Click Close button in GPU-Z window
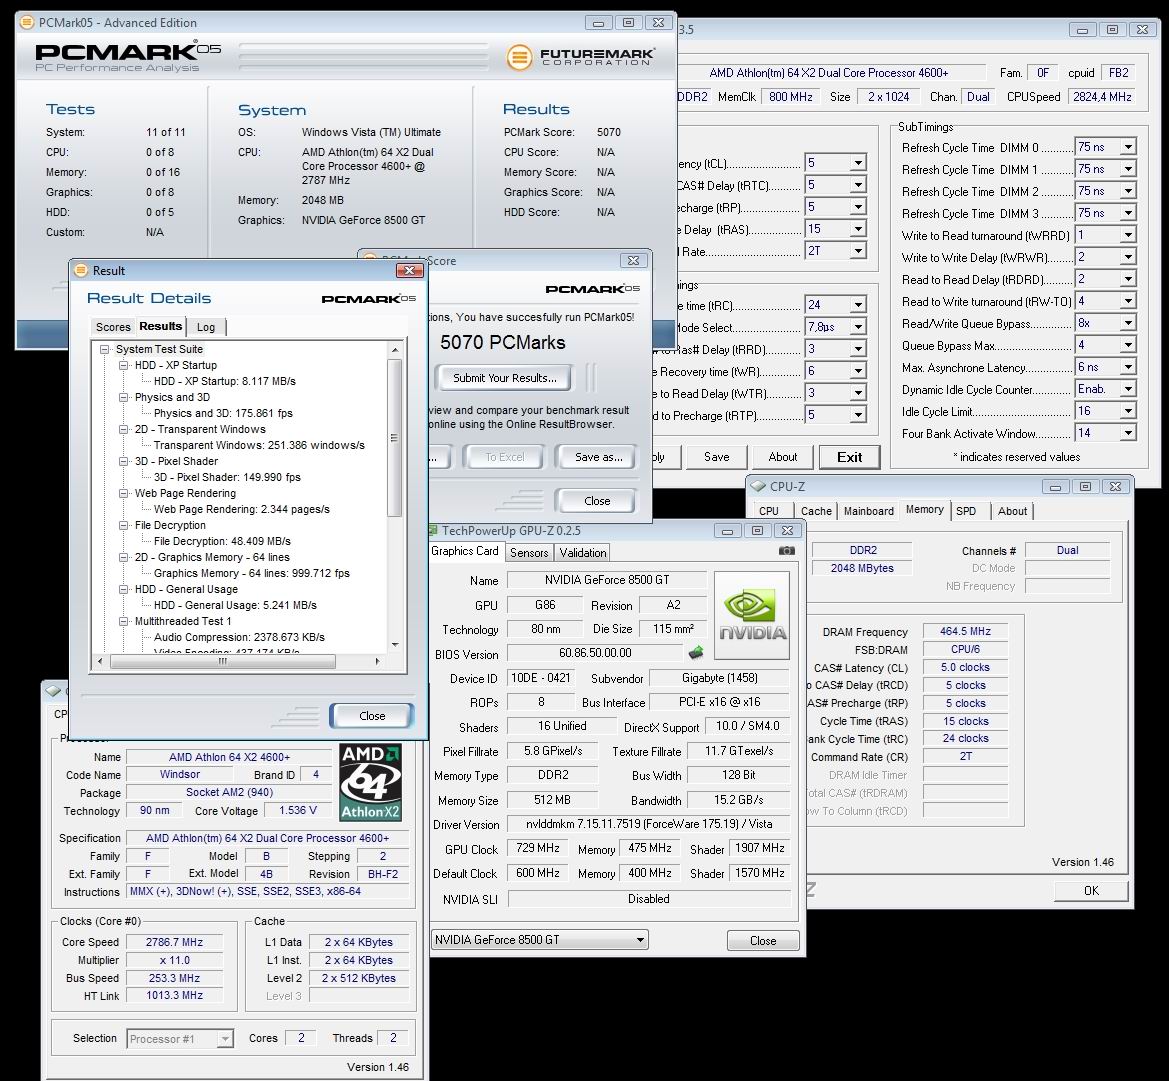 click(763, 941)
